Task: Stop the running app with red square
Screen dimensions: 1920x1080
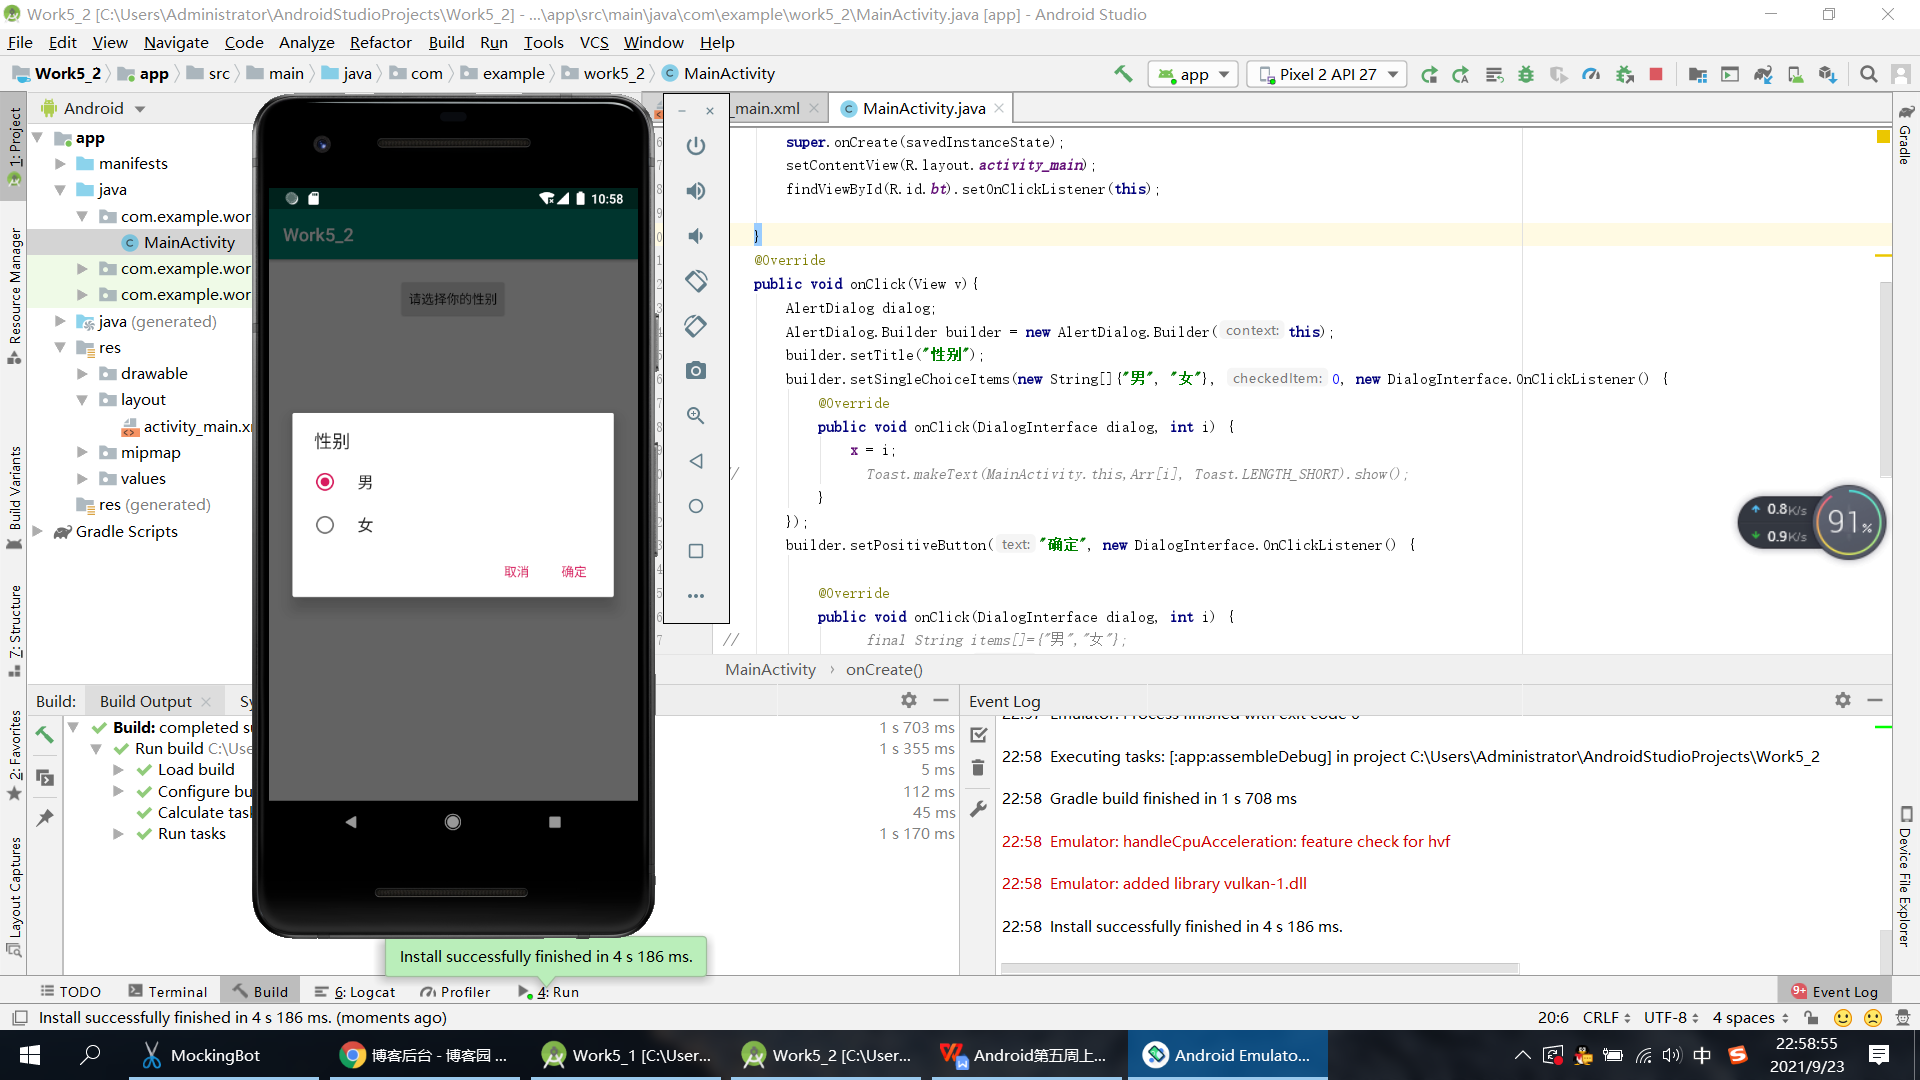Action: [1656, 74]
